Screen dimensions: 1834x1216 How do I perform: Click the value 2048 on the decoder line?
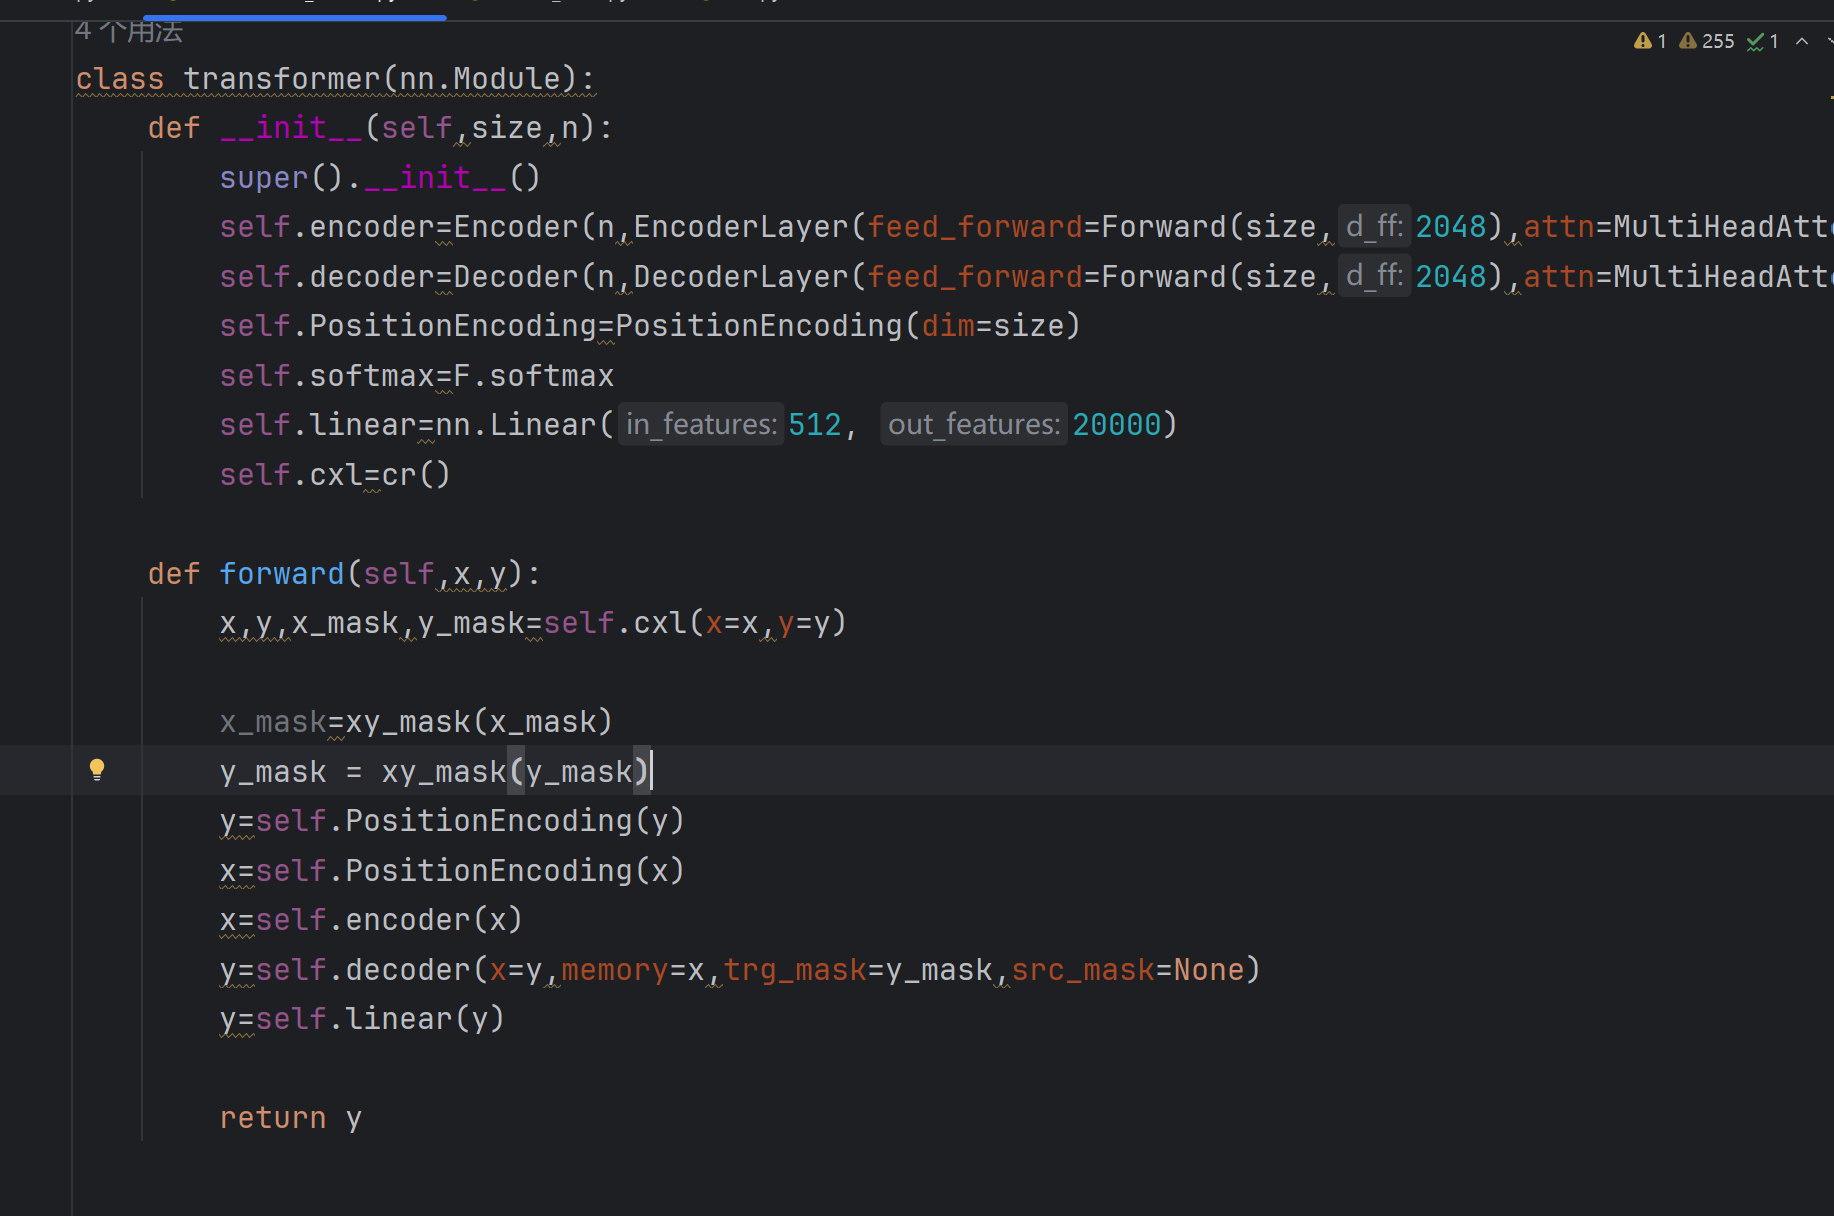[1451, 277]
